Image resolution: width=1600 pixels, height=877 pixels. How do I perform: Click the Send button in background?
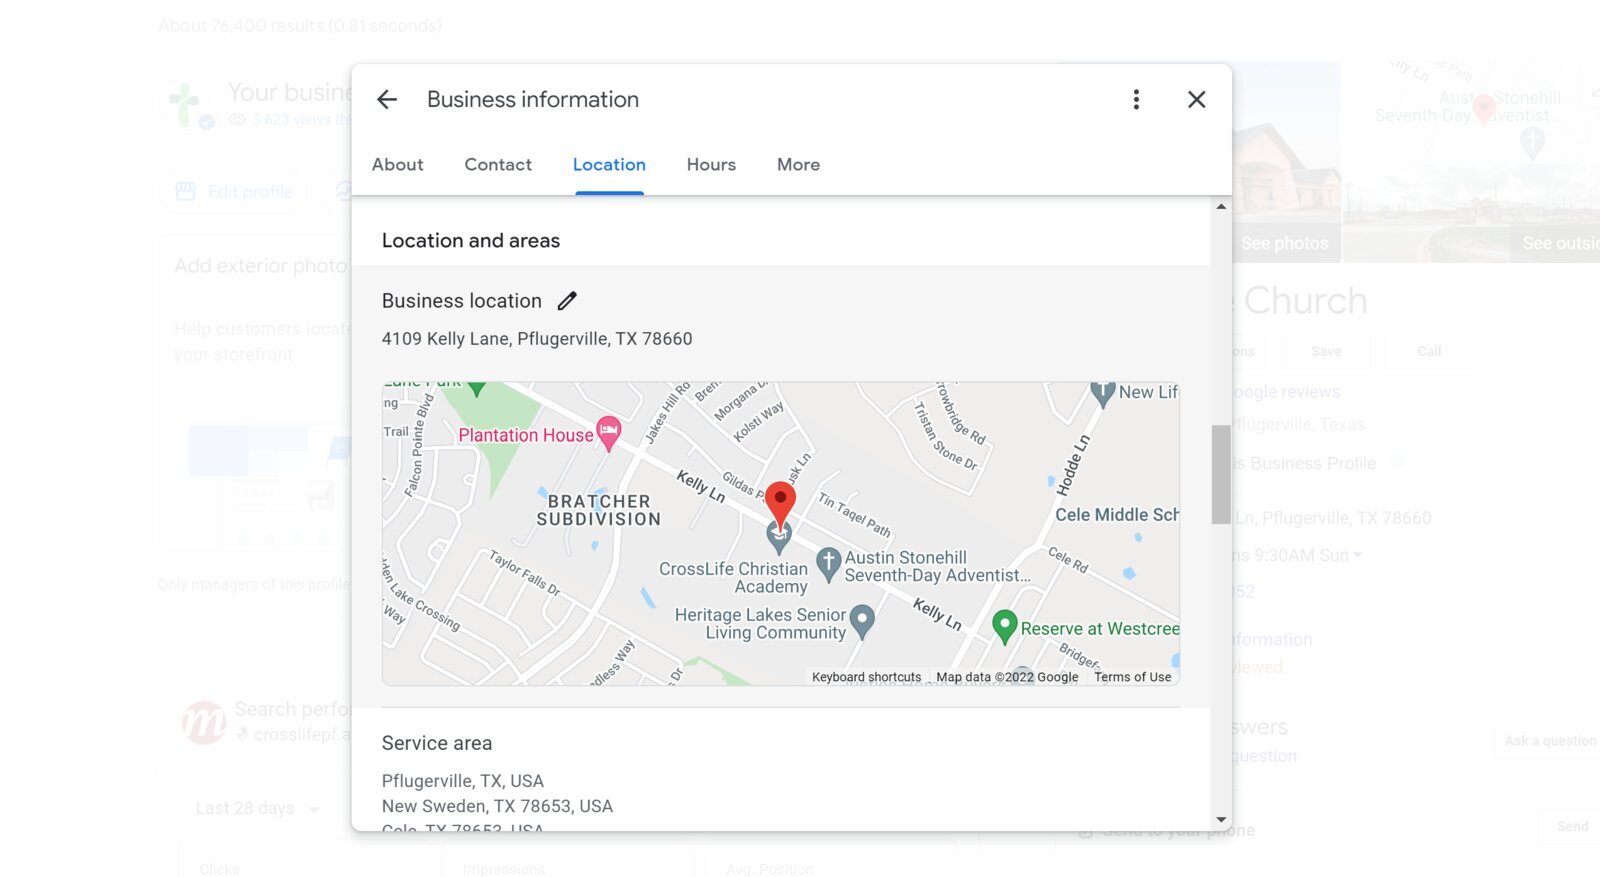tap(1572, 826)
